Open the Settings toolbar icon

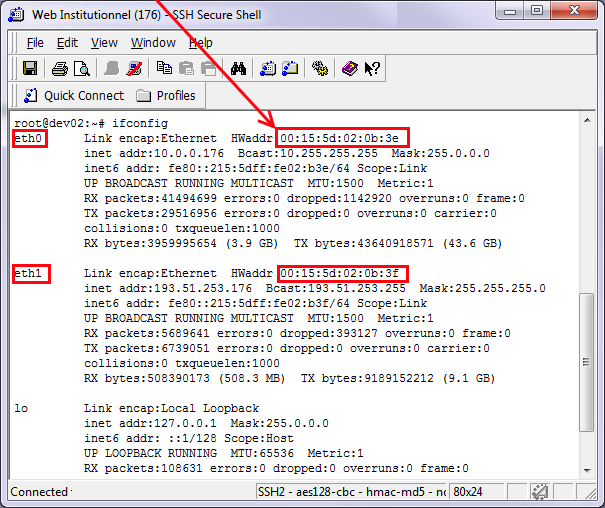[319, 69]
